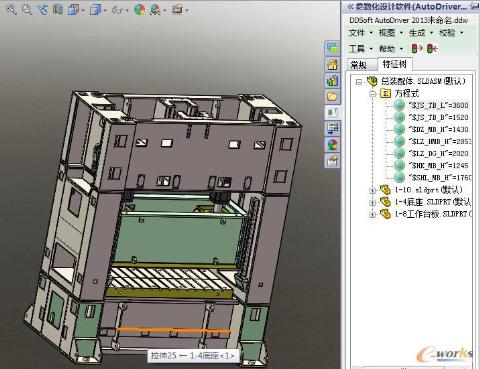Select the equation "$LZ_HMB_H"
The height and width of the screenshot is (369, 480).
click(x=440, y=141)
